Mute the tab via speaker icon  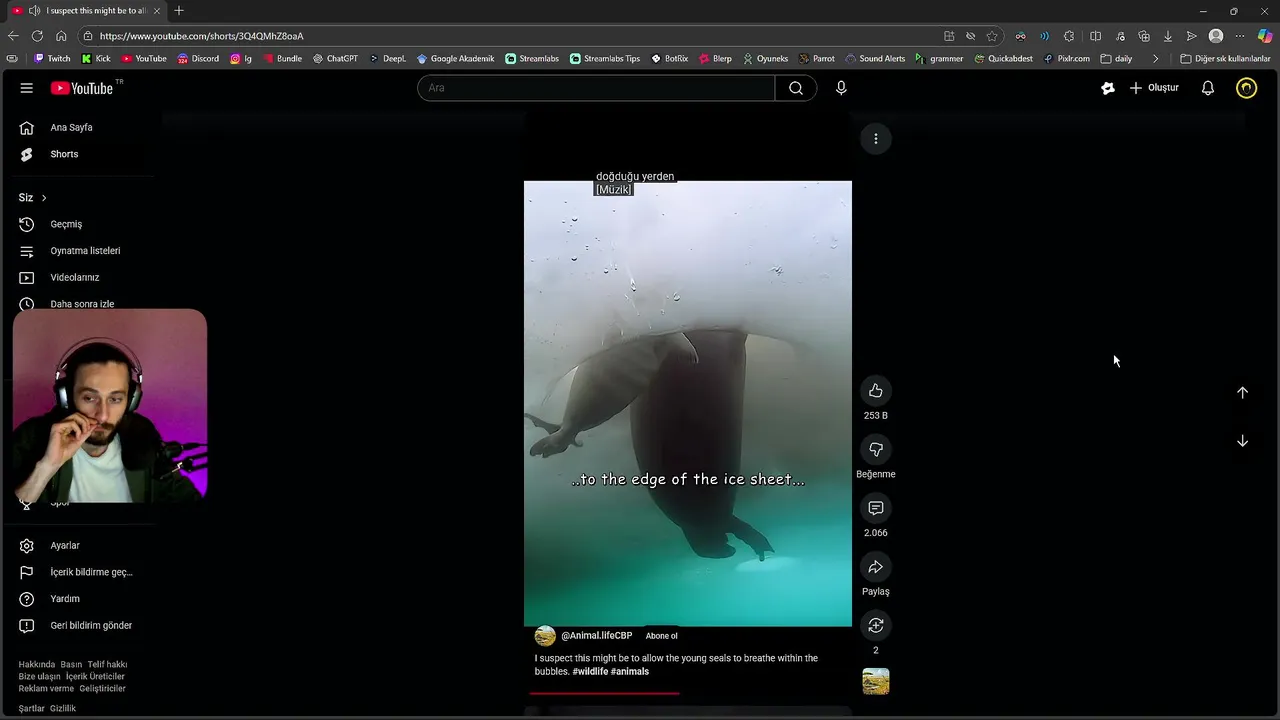tap(34, 11)
